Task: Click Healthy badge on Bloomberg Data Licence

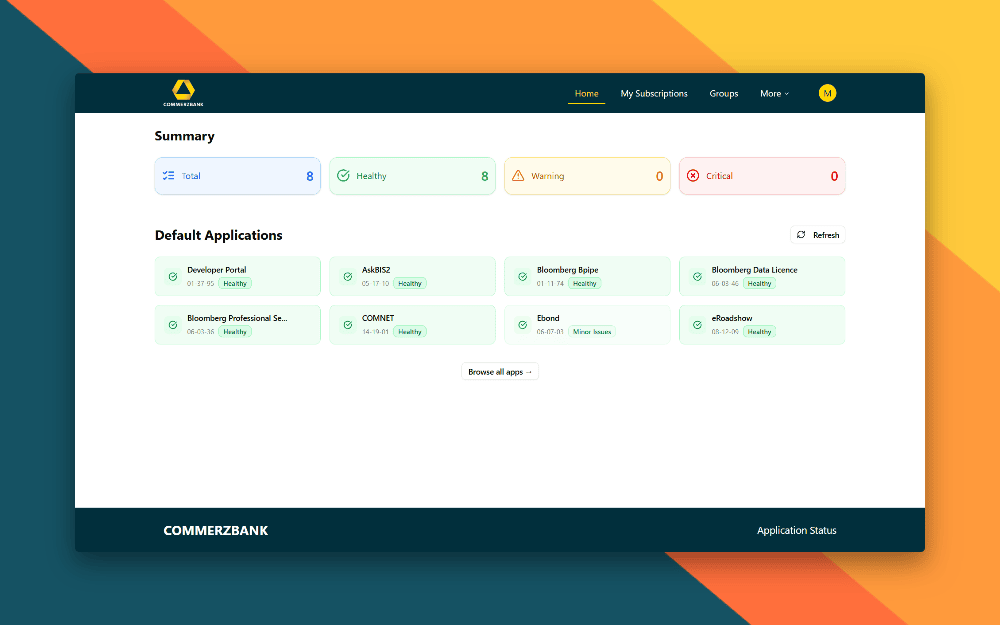Action: tap(759, 283)
